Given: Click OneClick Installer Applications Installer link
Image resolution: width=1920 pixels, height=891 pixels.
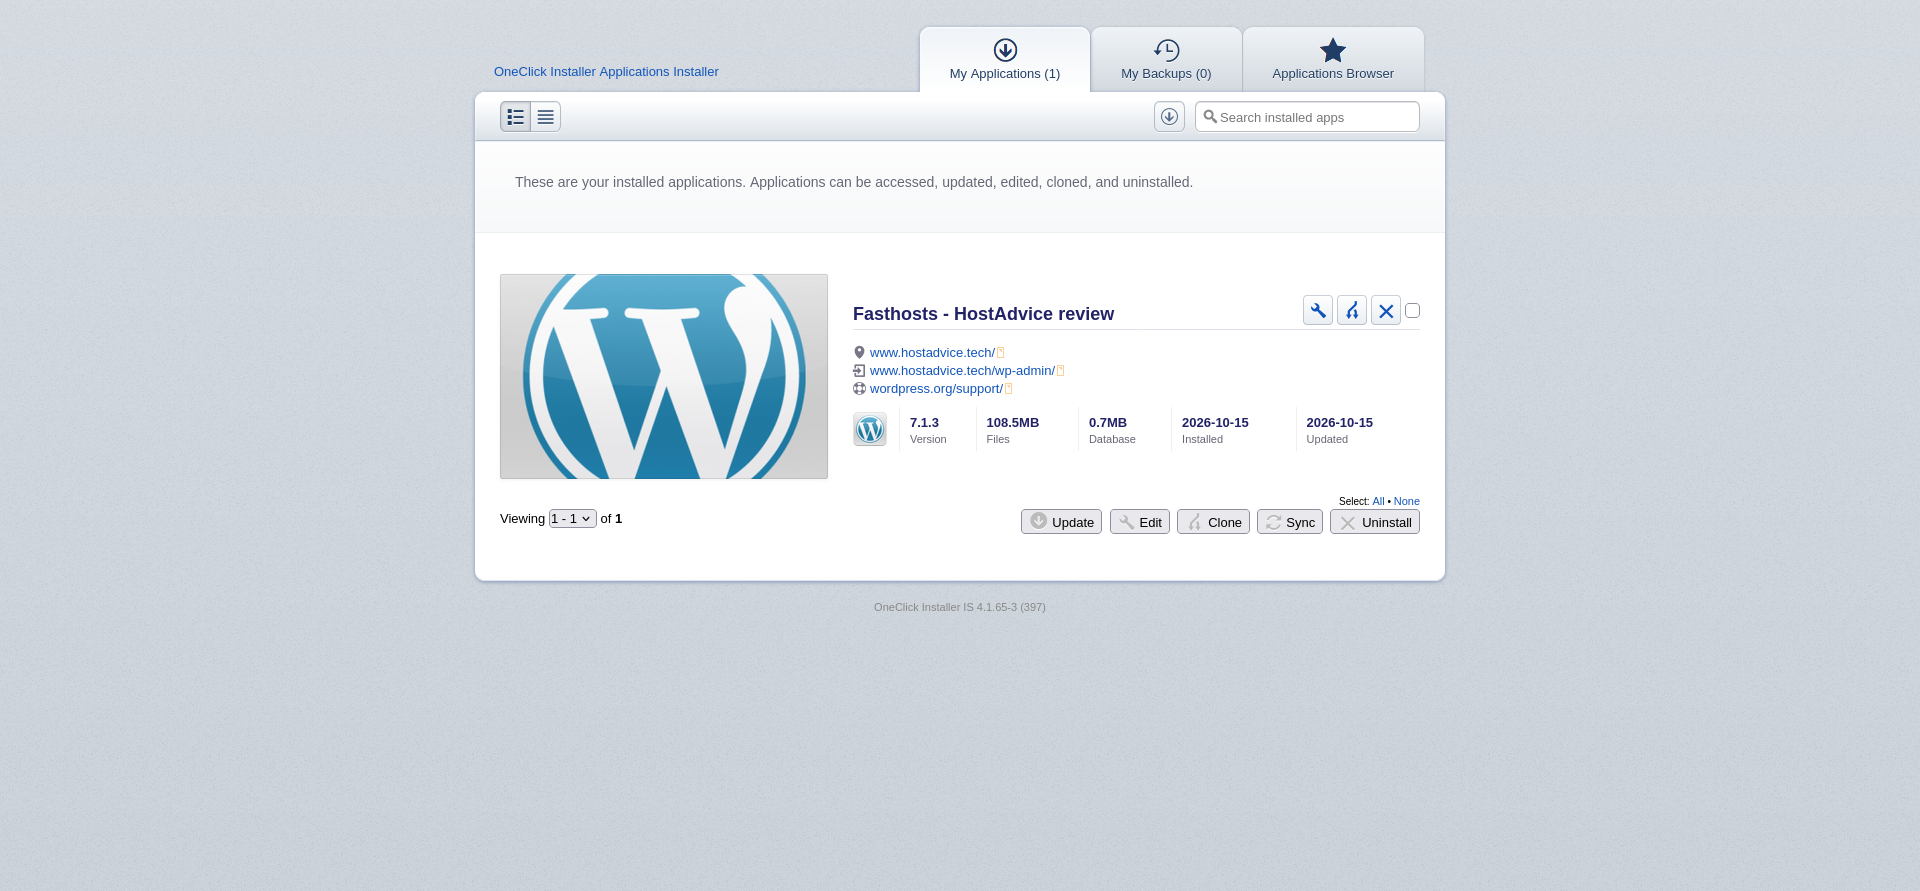Looking at the screenshot, I should [x=606, y=72].
